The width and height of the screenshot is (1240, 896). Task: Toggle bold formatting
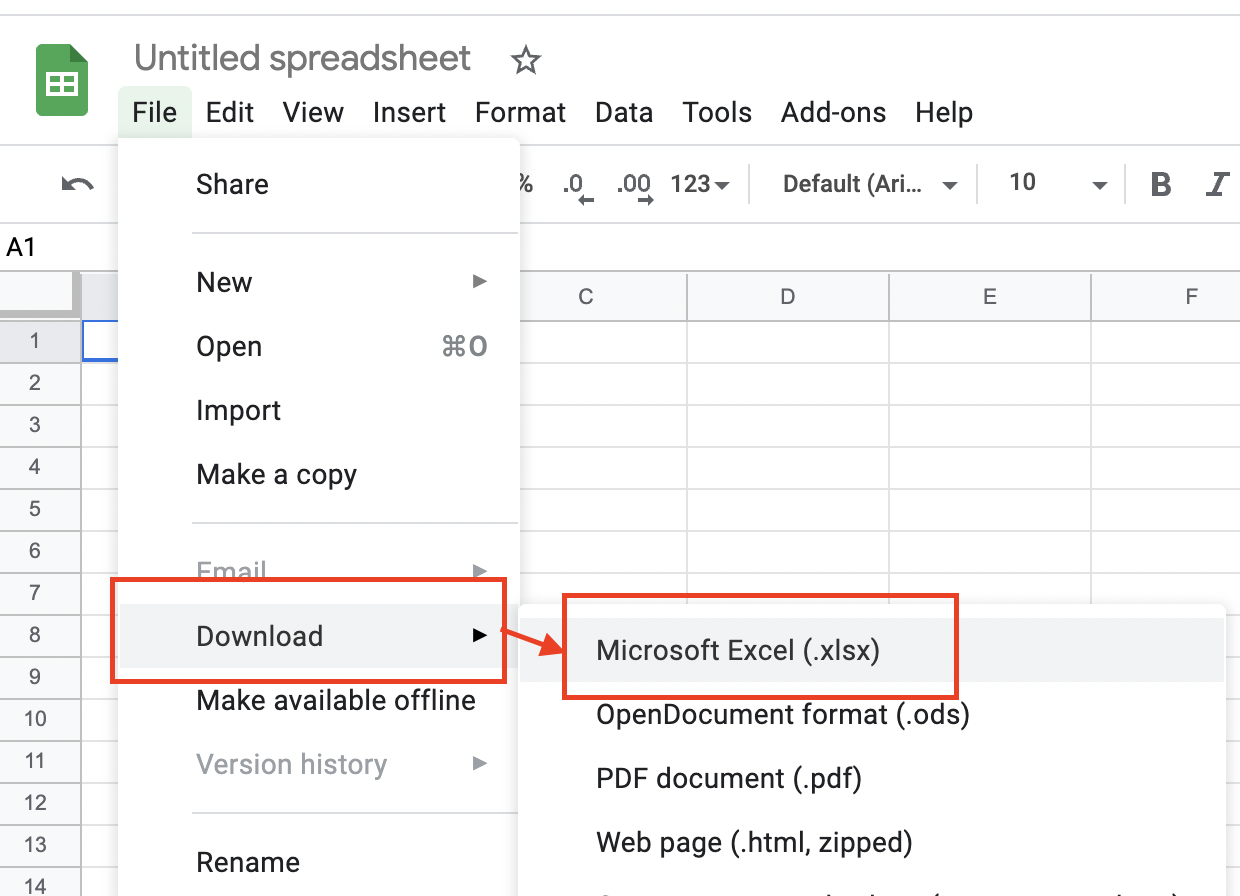coord(1161,184)
